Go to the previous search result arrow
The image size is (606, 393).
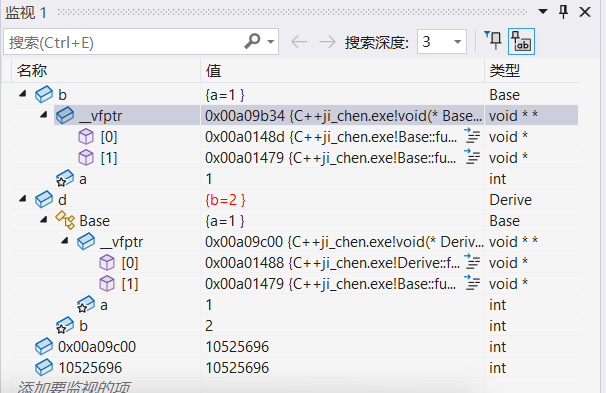[x=300, y=42]
